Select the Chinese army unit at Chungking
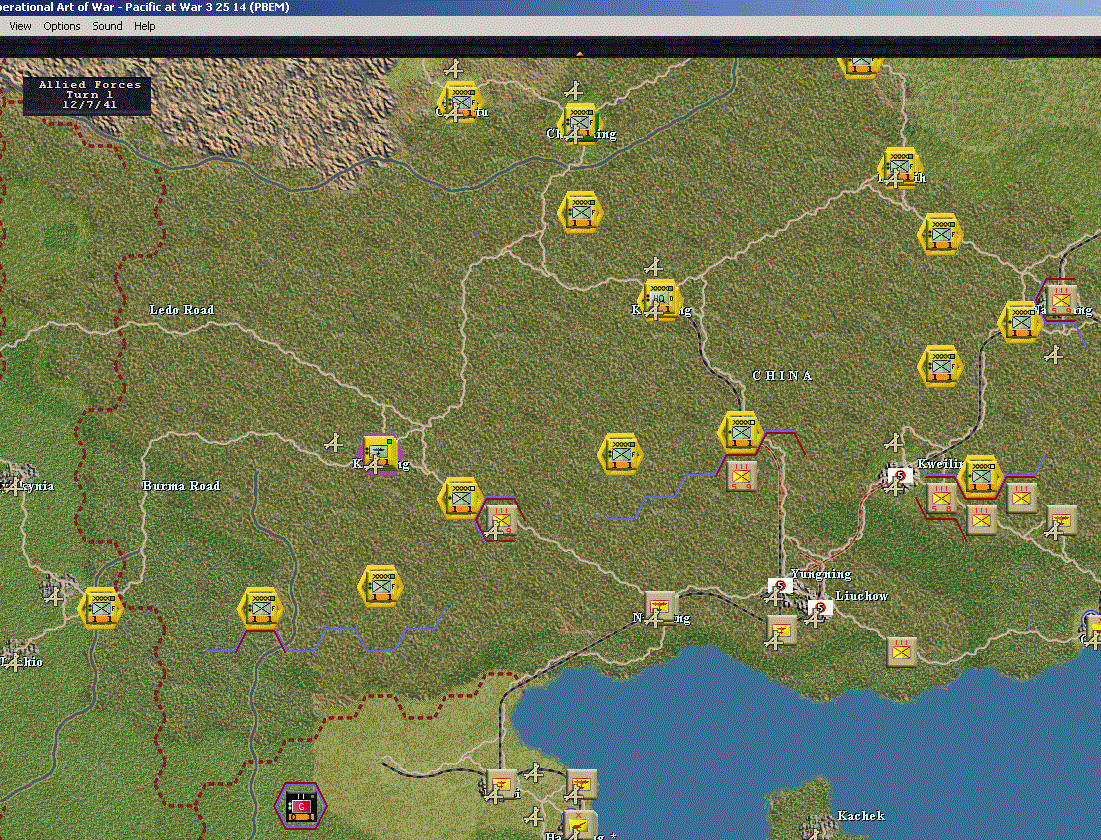Image resolution: width=1101 pixels, height=840 pixels. click(579, 122)
